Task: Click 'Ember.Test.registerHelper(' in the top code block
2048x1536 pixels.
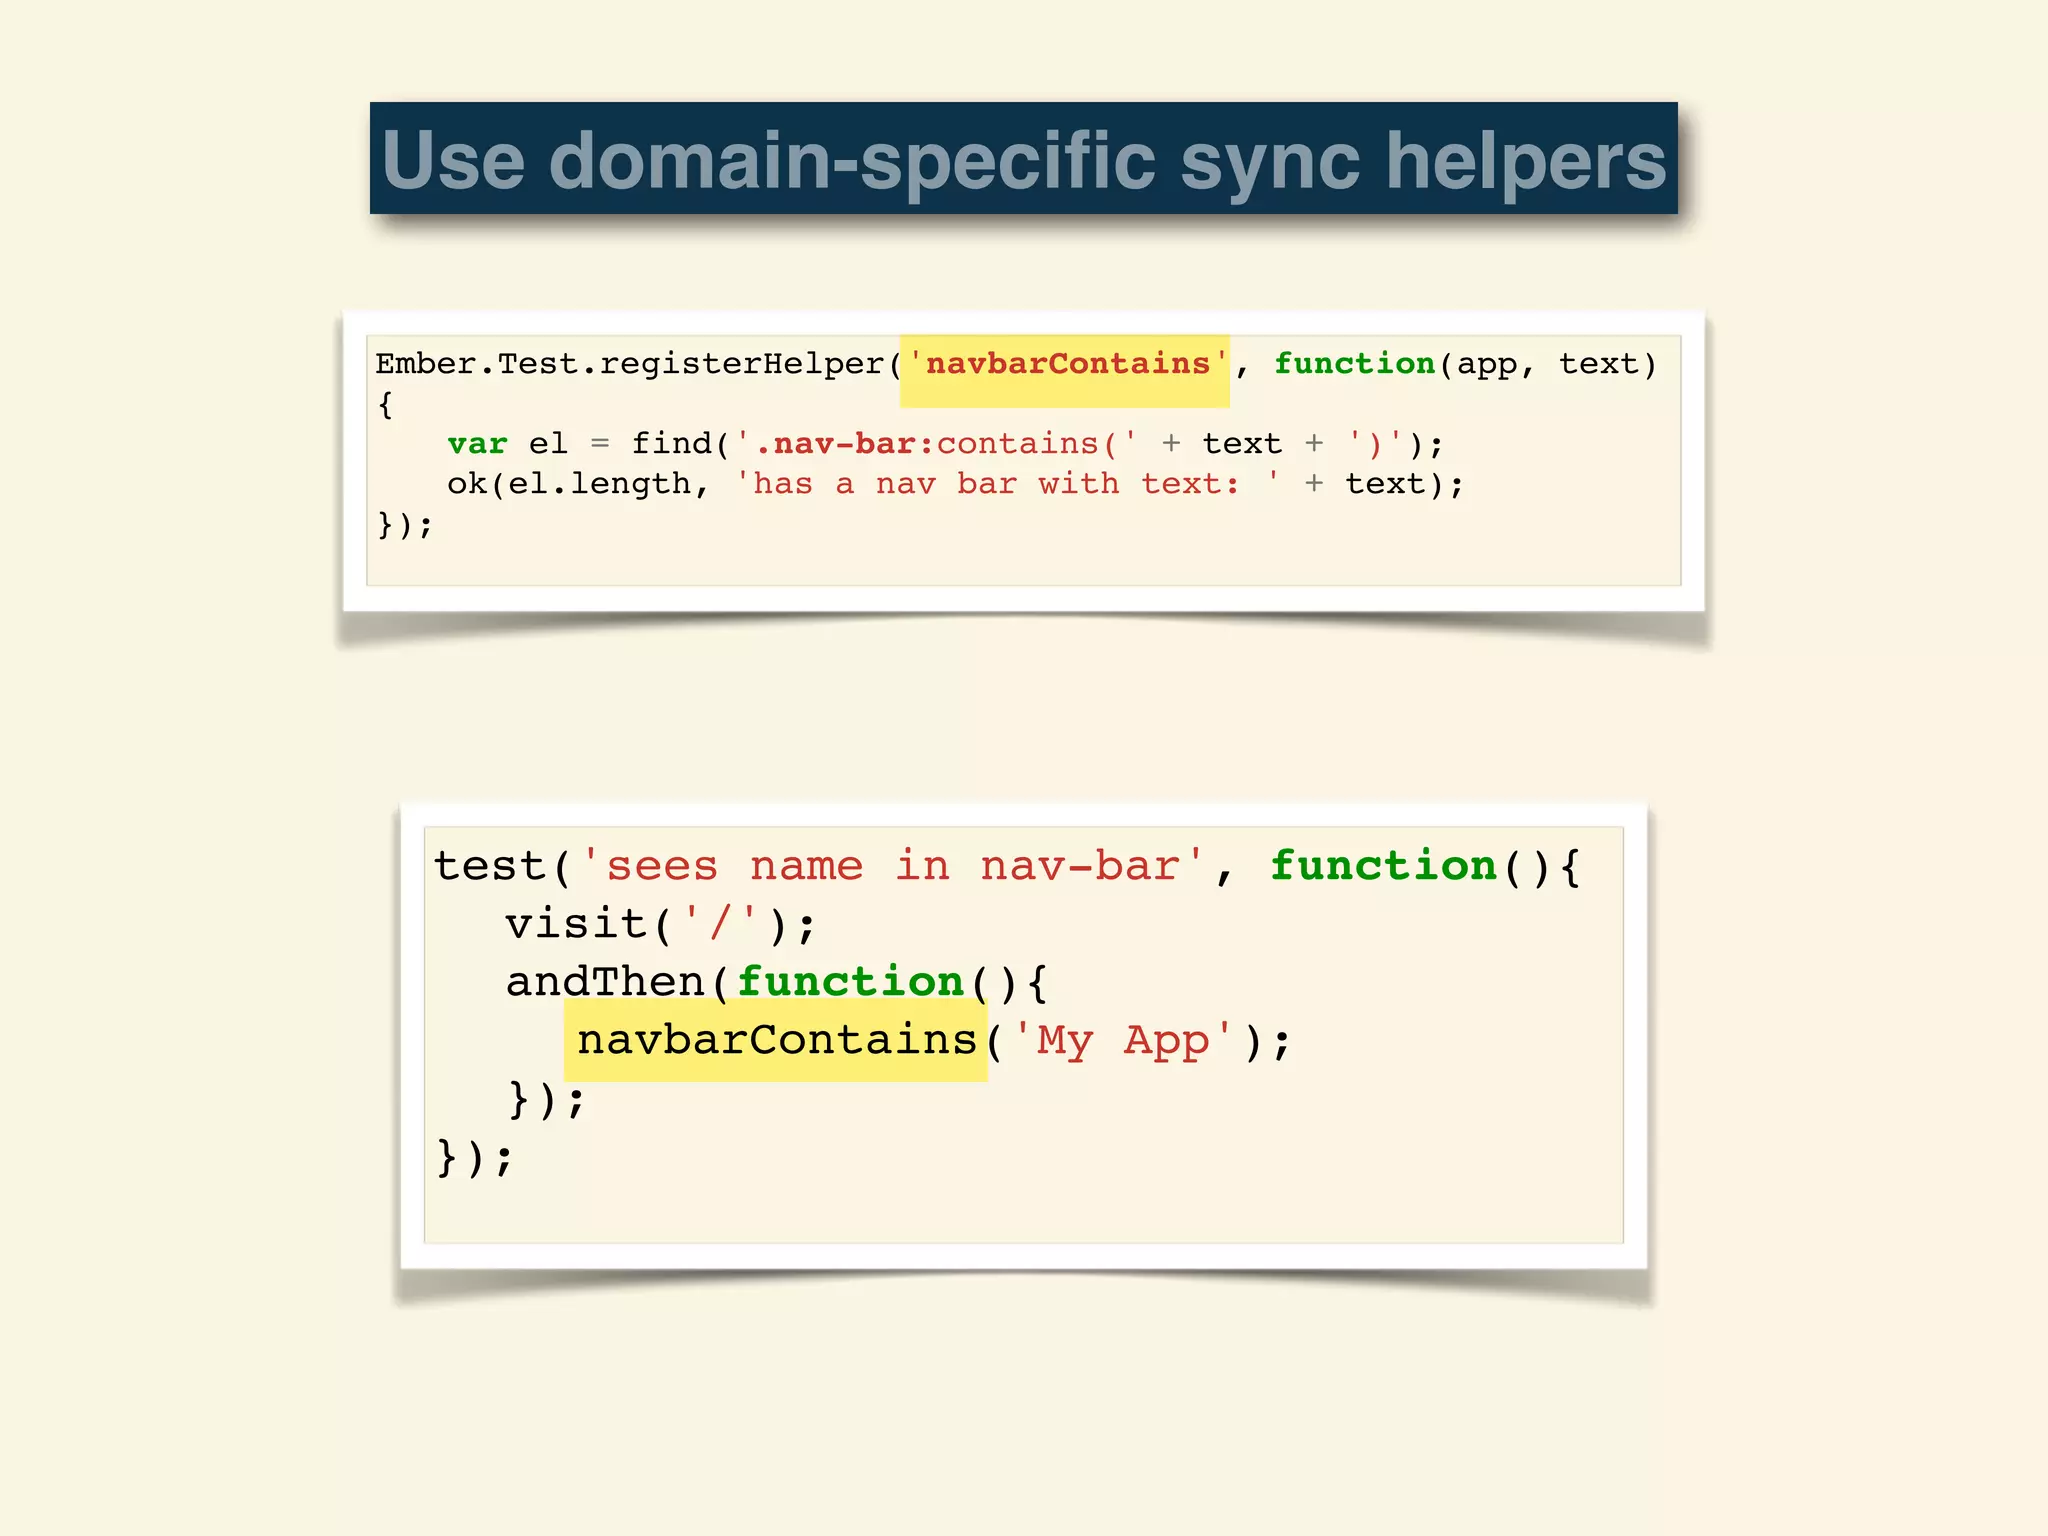Action: click(639, 364)
